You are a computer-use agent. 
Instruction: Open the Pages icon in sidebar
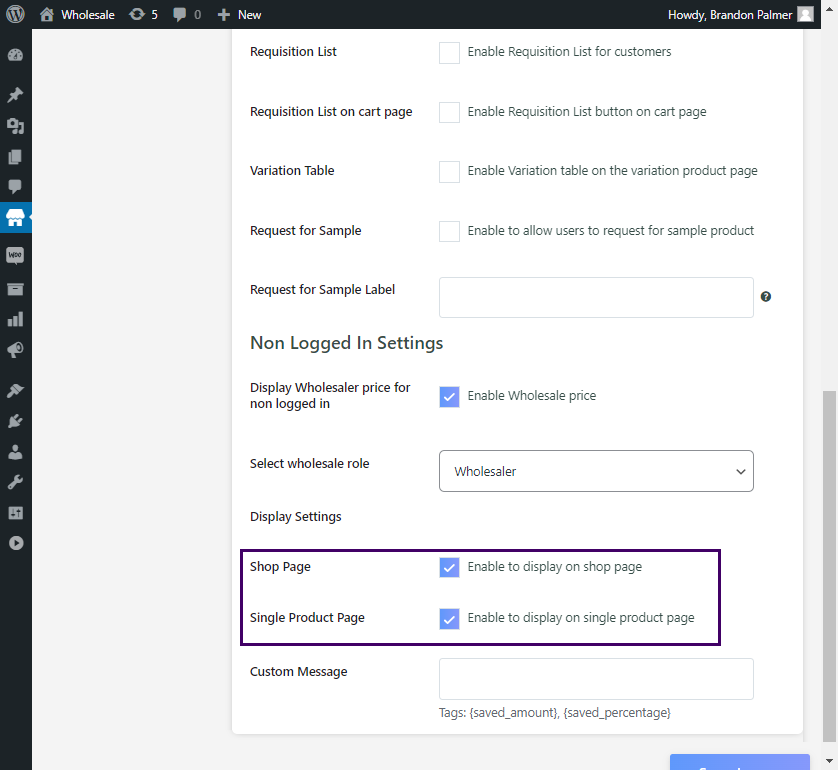[x=15, y=157]
